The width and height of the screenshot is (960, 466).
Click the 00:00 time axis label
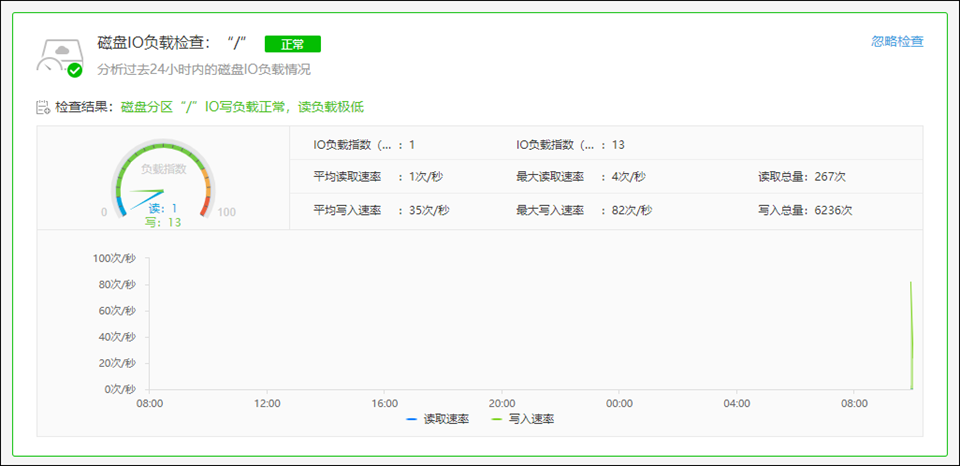(x=619, y=403)
